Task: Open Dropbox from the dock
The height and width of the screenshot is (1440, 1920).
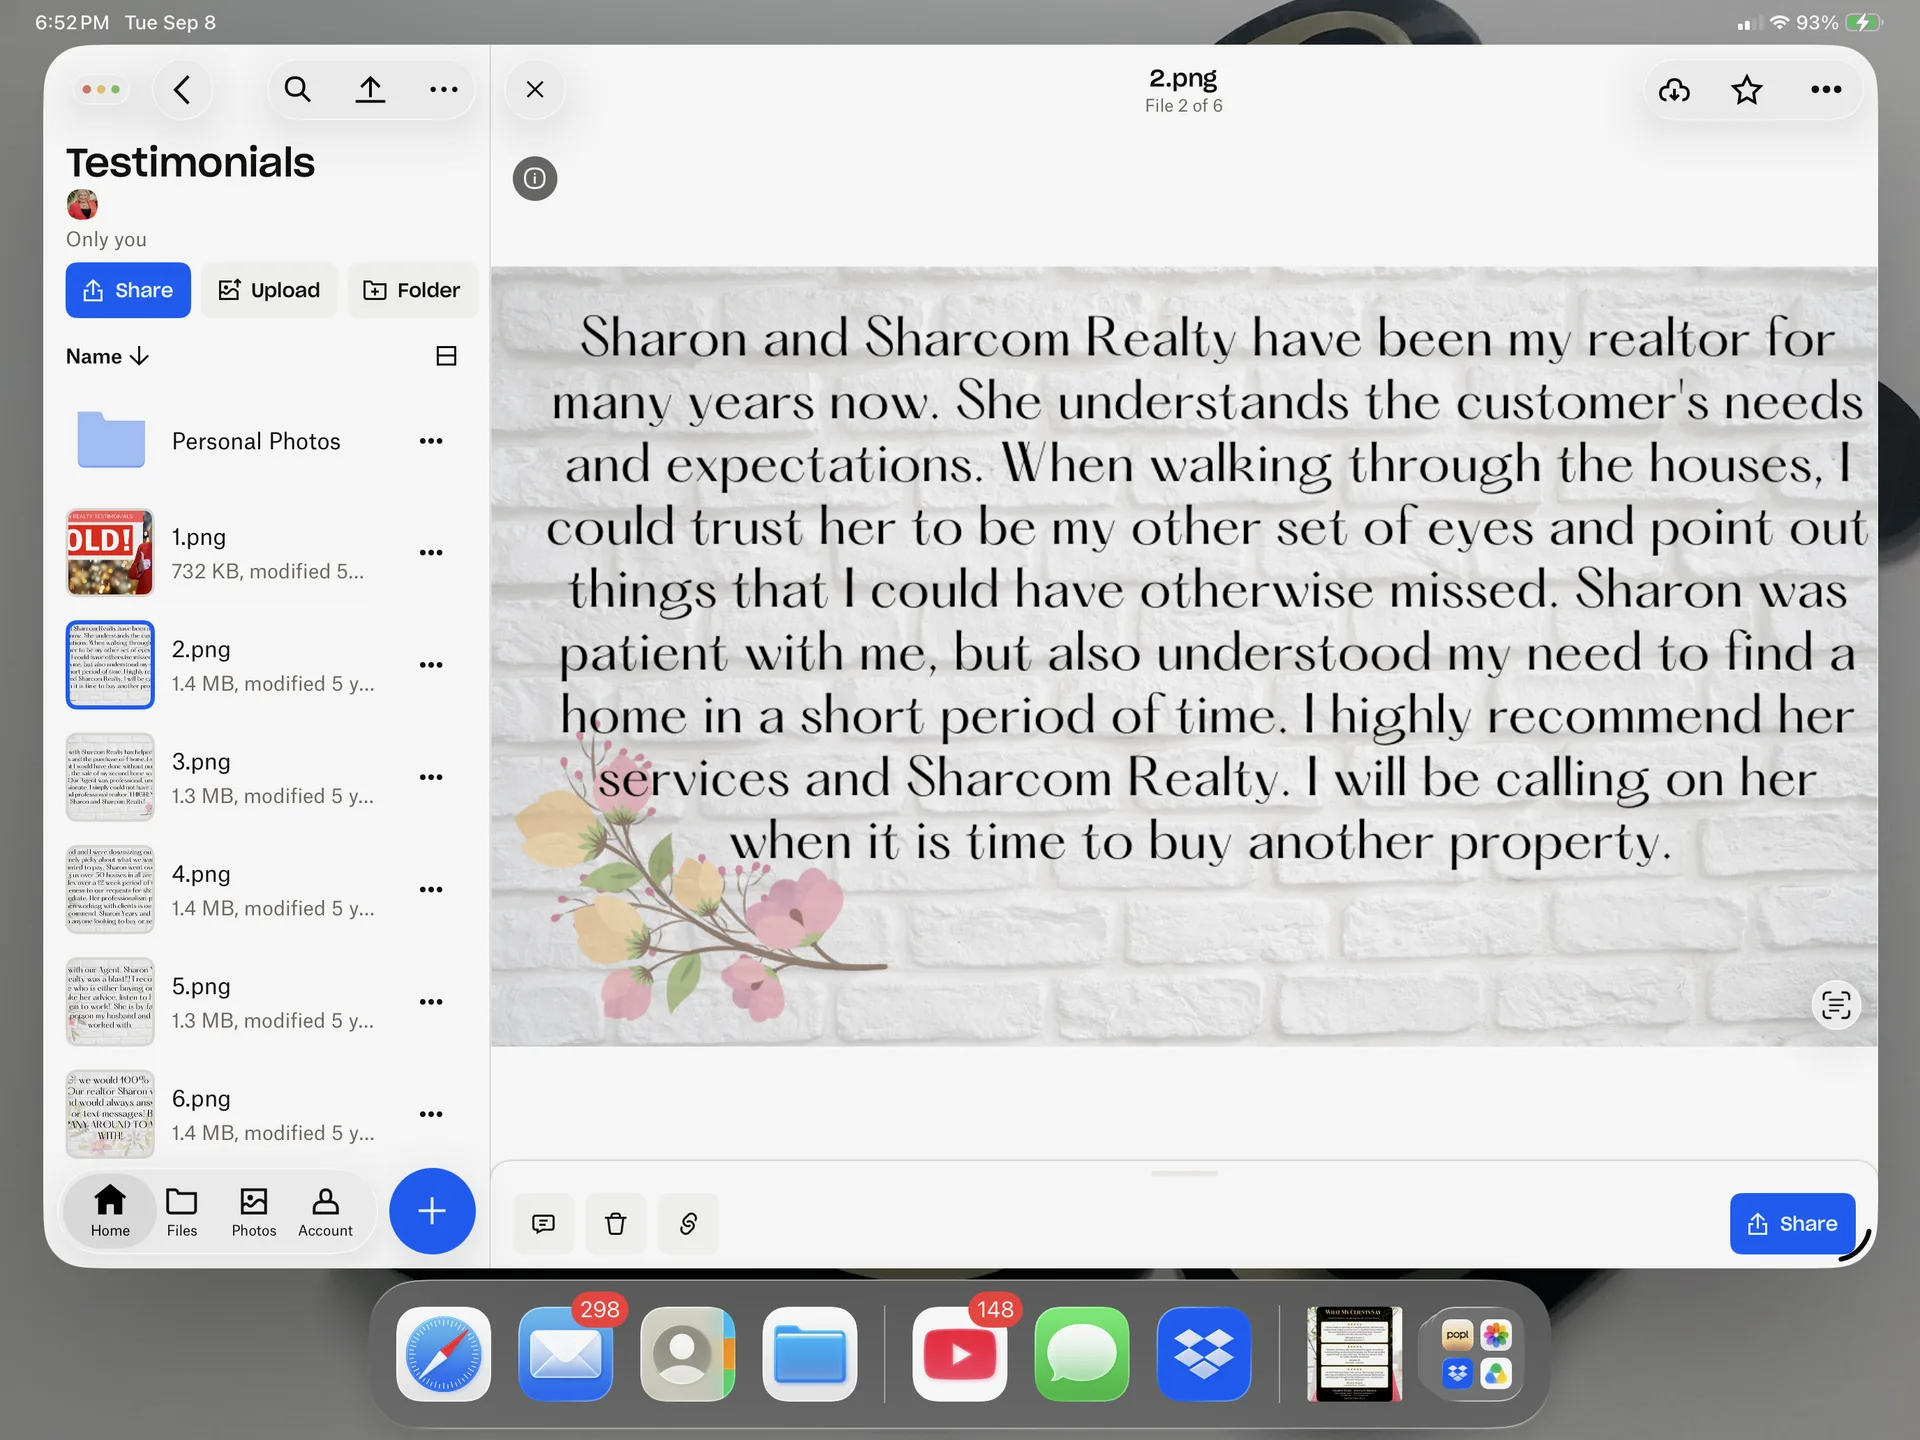Action: [1204, 1354]
